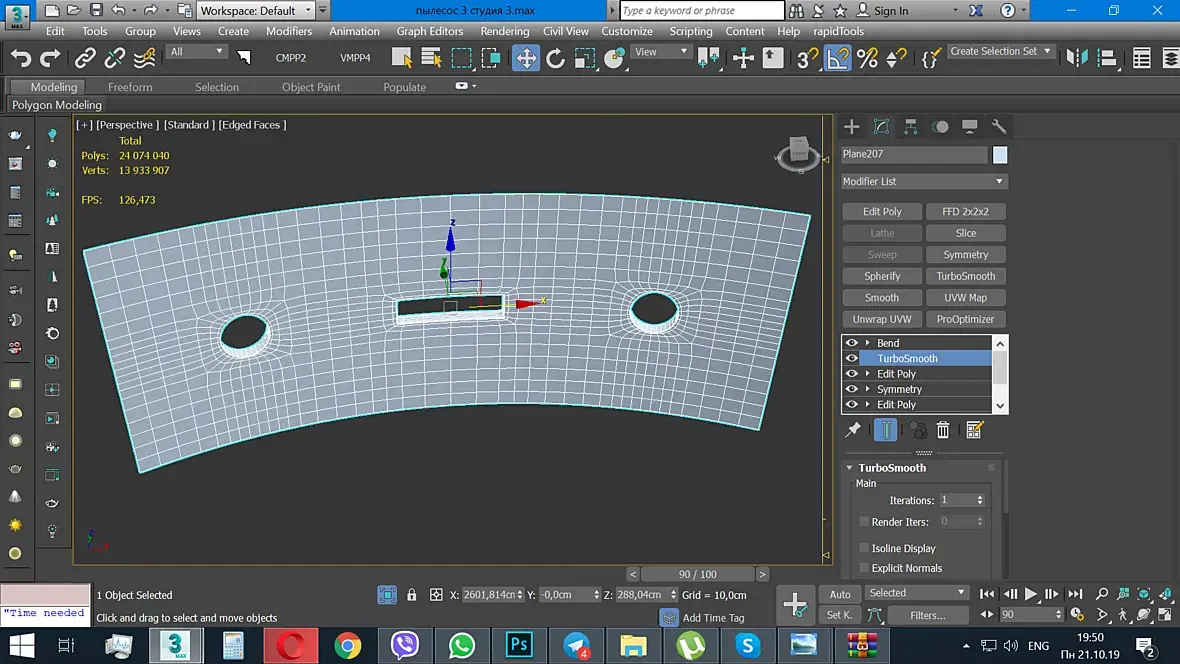Open the Rendering menu

coord(504,31)
